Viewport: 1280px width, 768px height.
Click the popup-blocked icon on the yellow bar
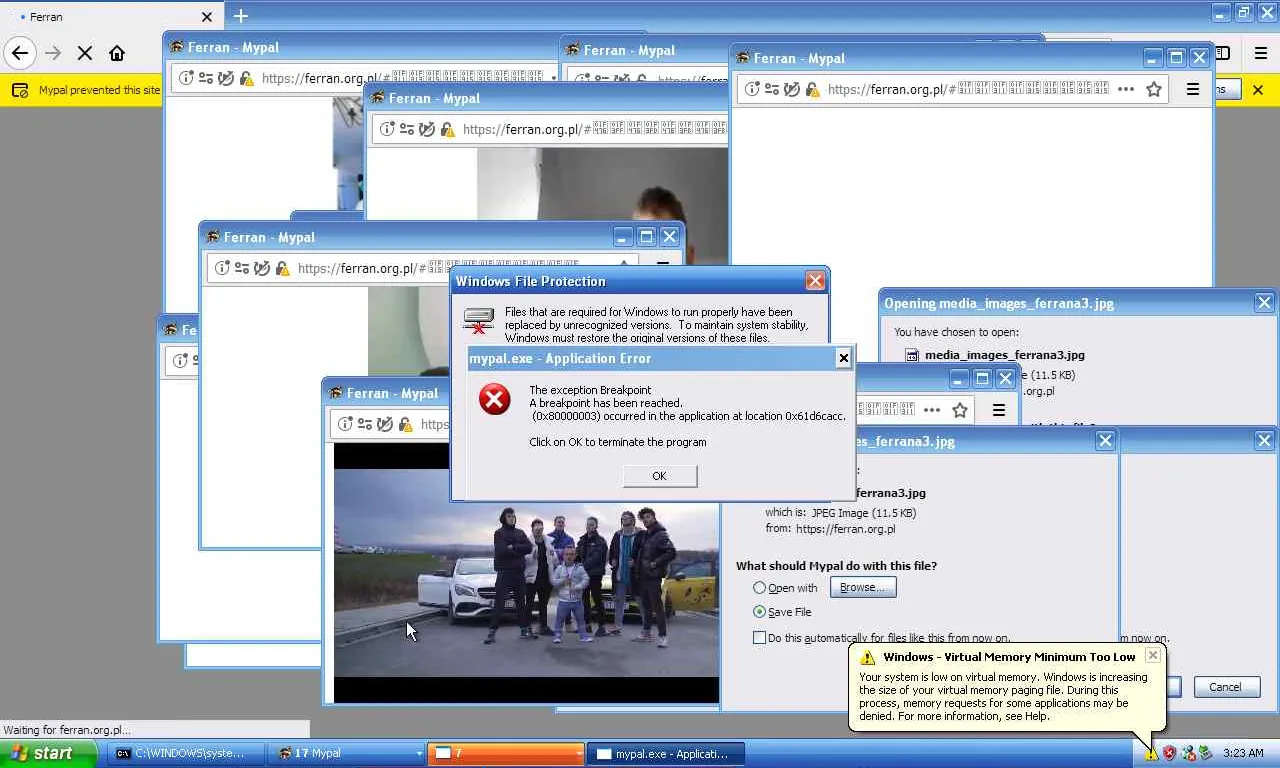(20, 90)
